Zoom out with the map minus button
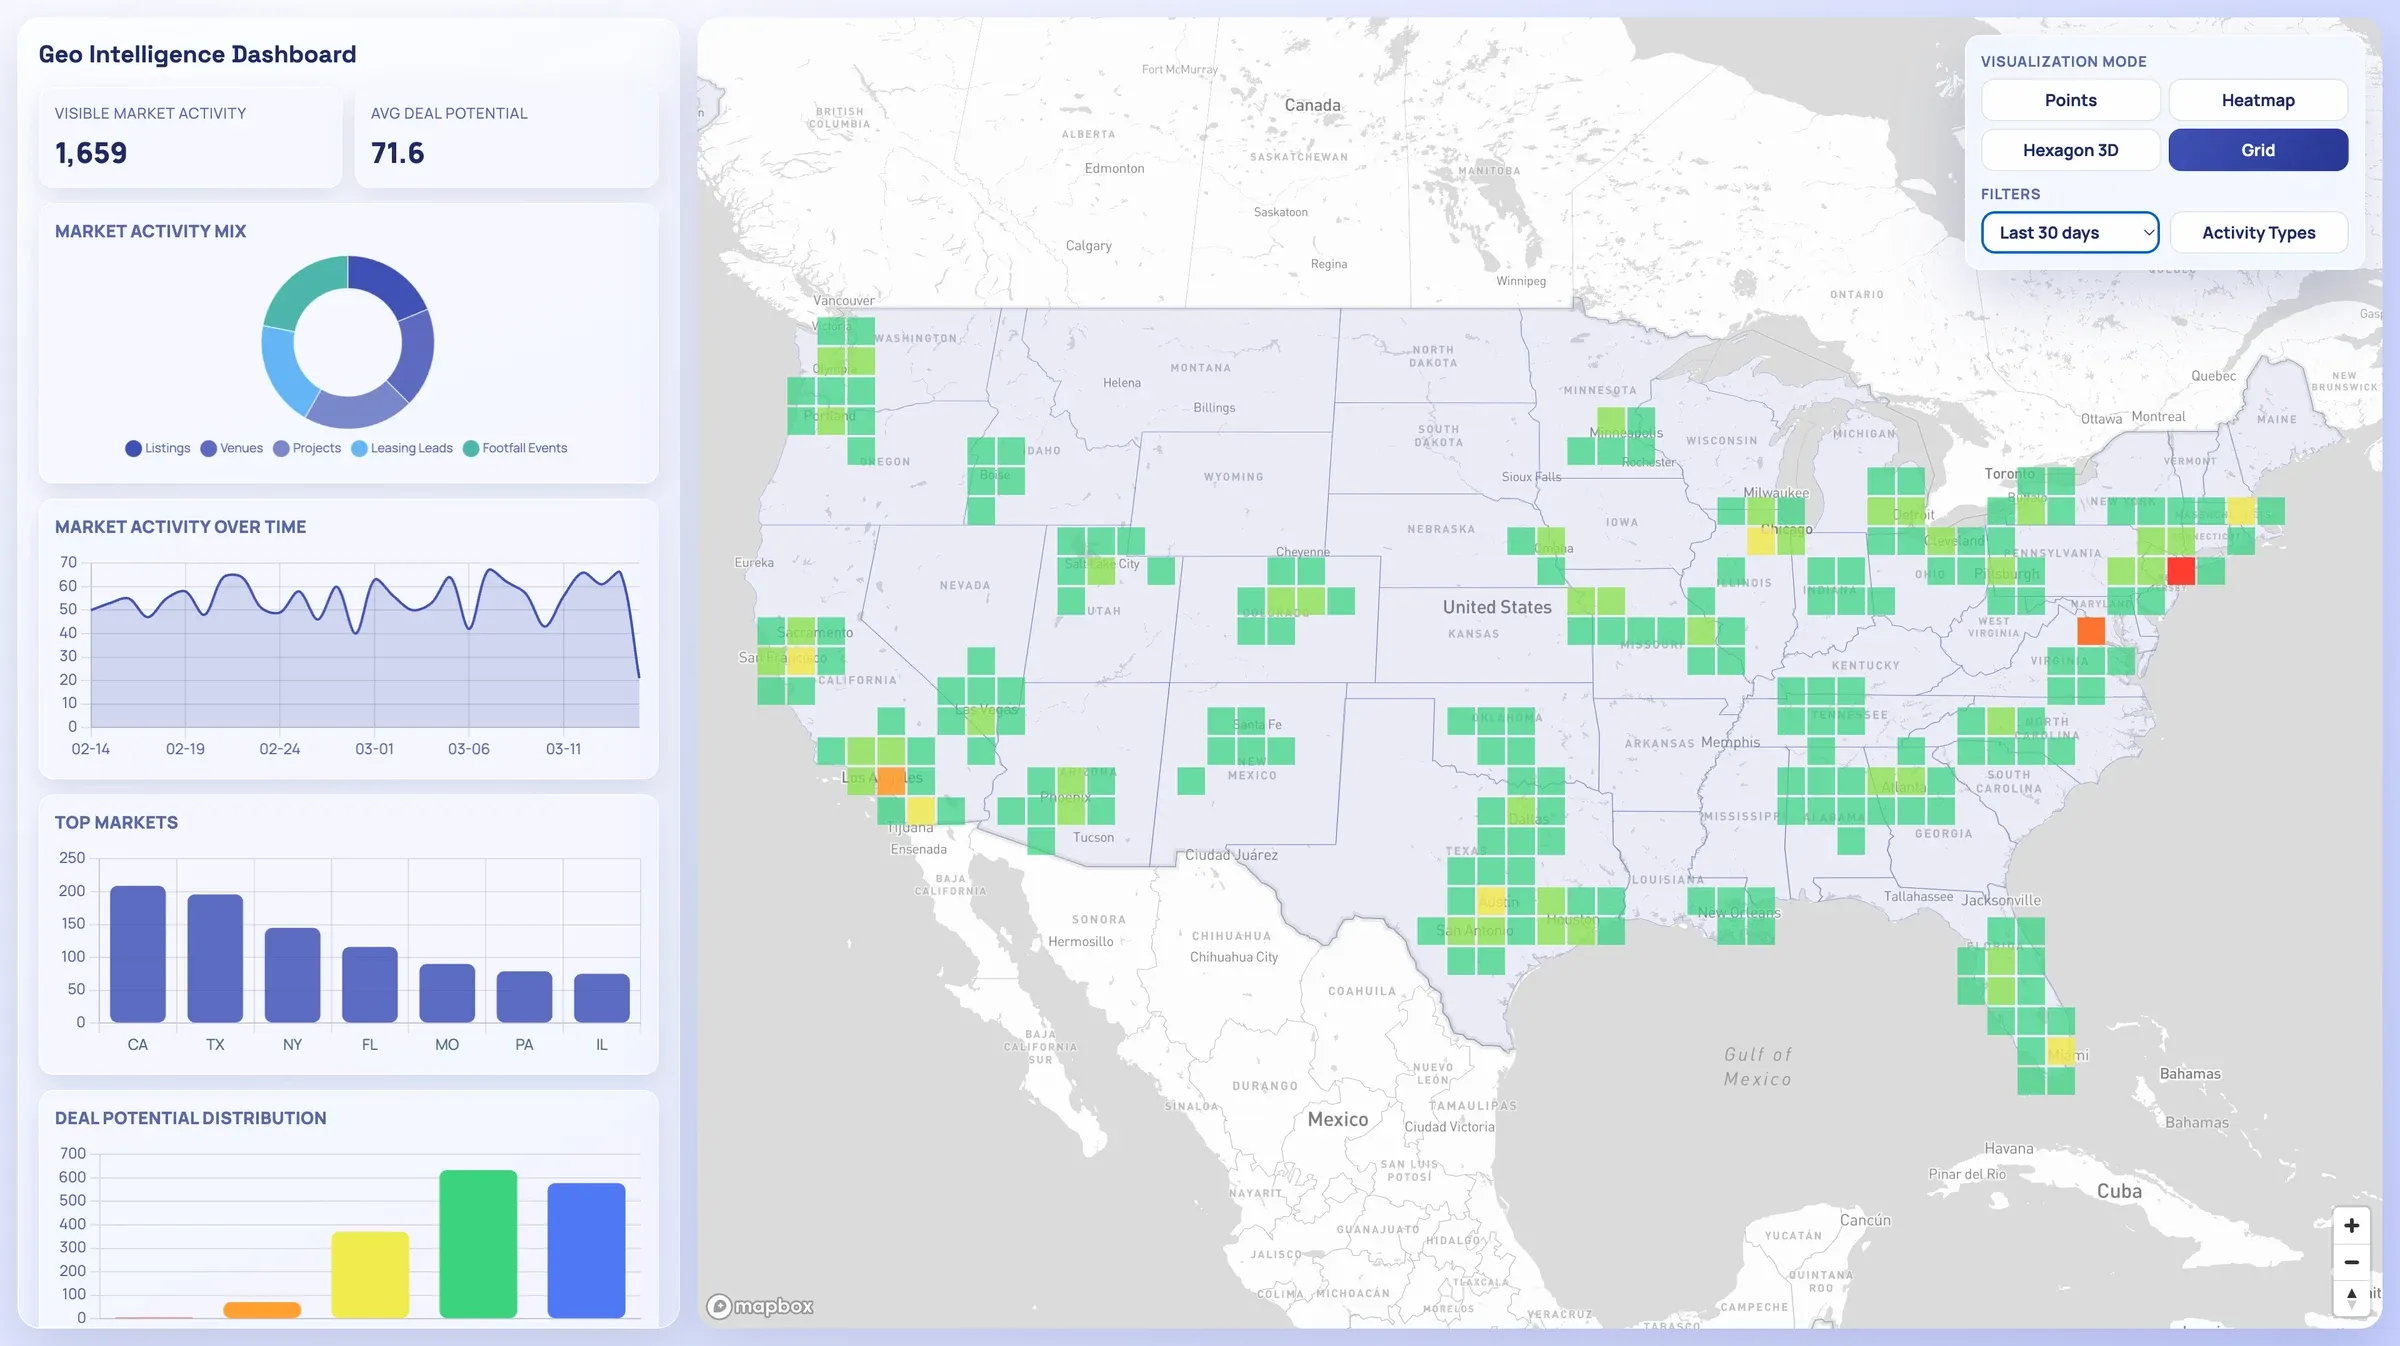 2351,1262
